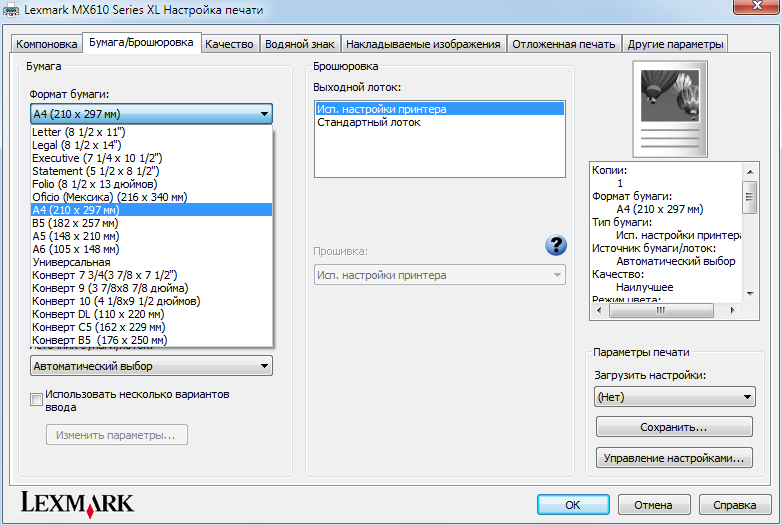The image size is (782, 526).
Task: Choose Конверт C5 (162 x 229 мм)
Action: [152, 327]
